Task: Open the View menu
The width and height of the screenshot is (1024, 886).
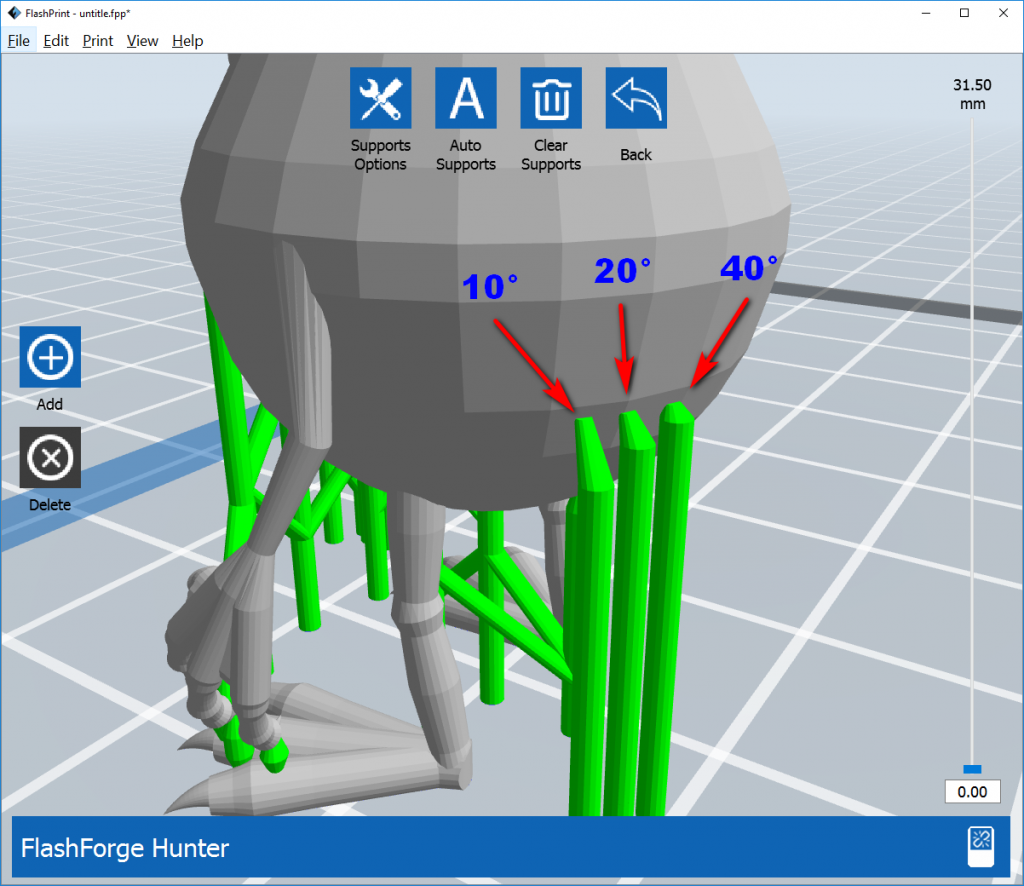Action: (x=142, y=40)
